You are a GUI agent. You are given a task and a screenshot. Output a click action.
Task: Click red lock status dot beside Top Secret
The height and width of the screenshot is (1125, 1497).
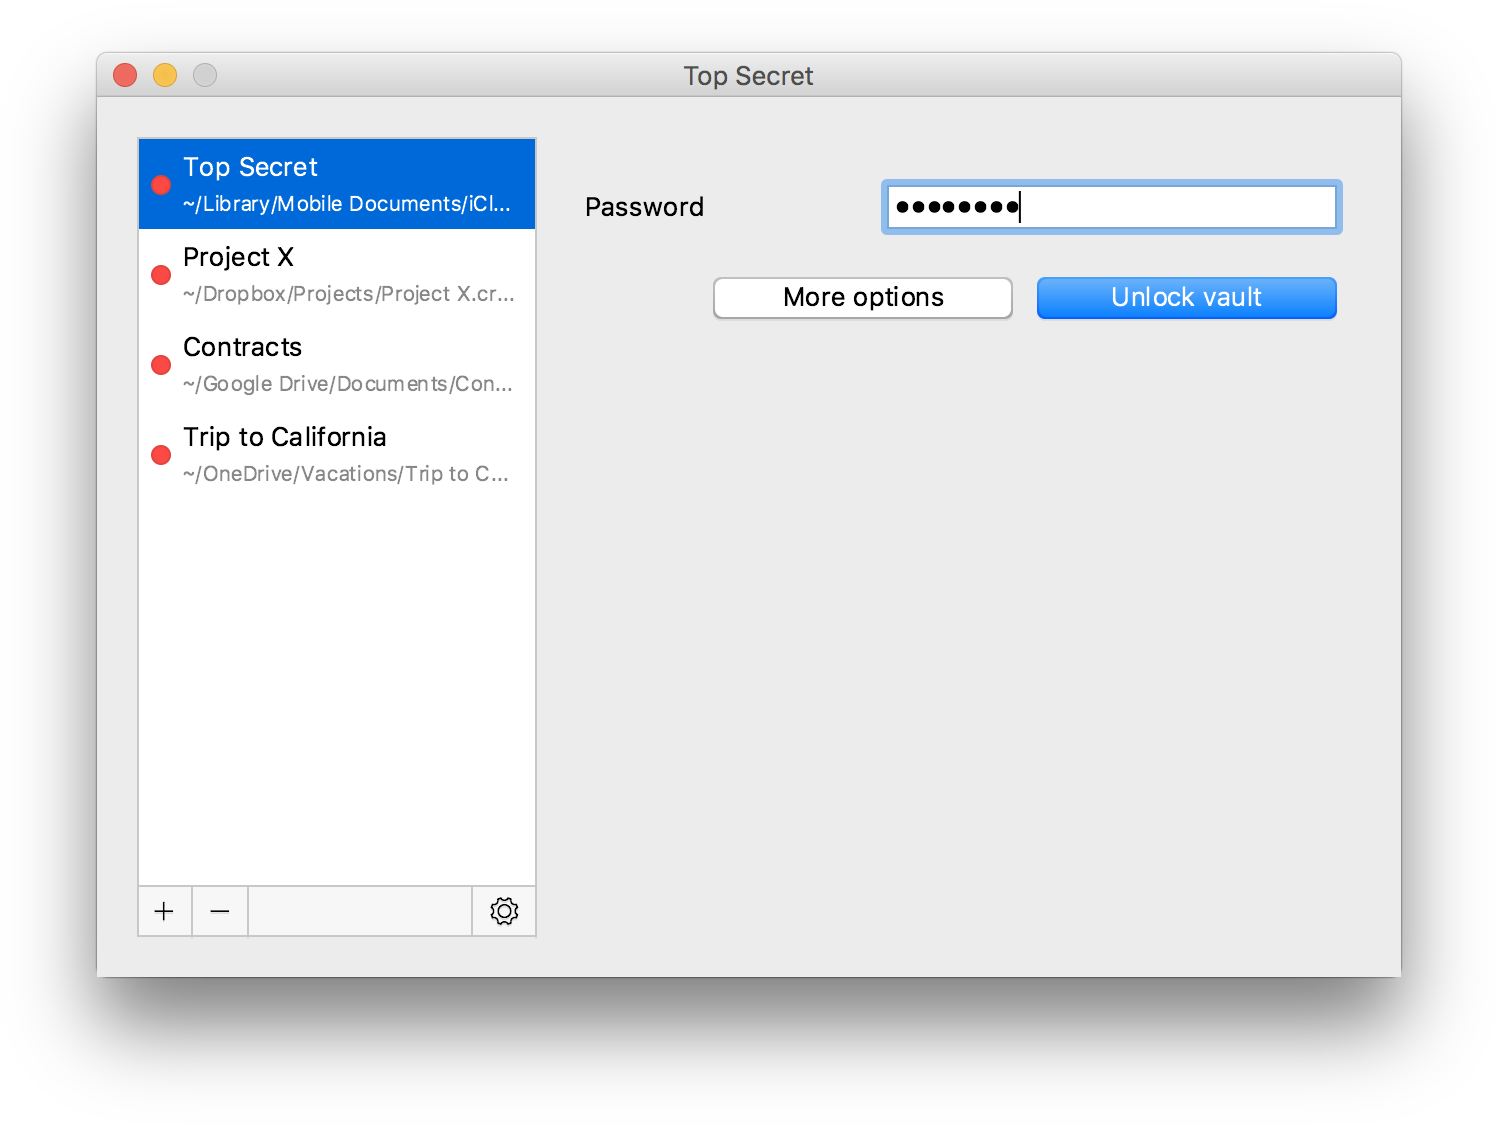(x=161, y=185)
